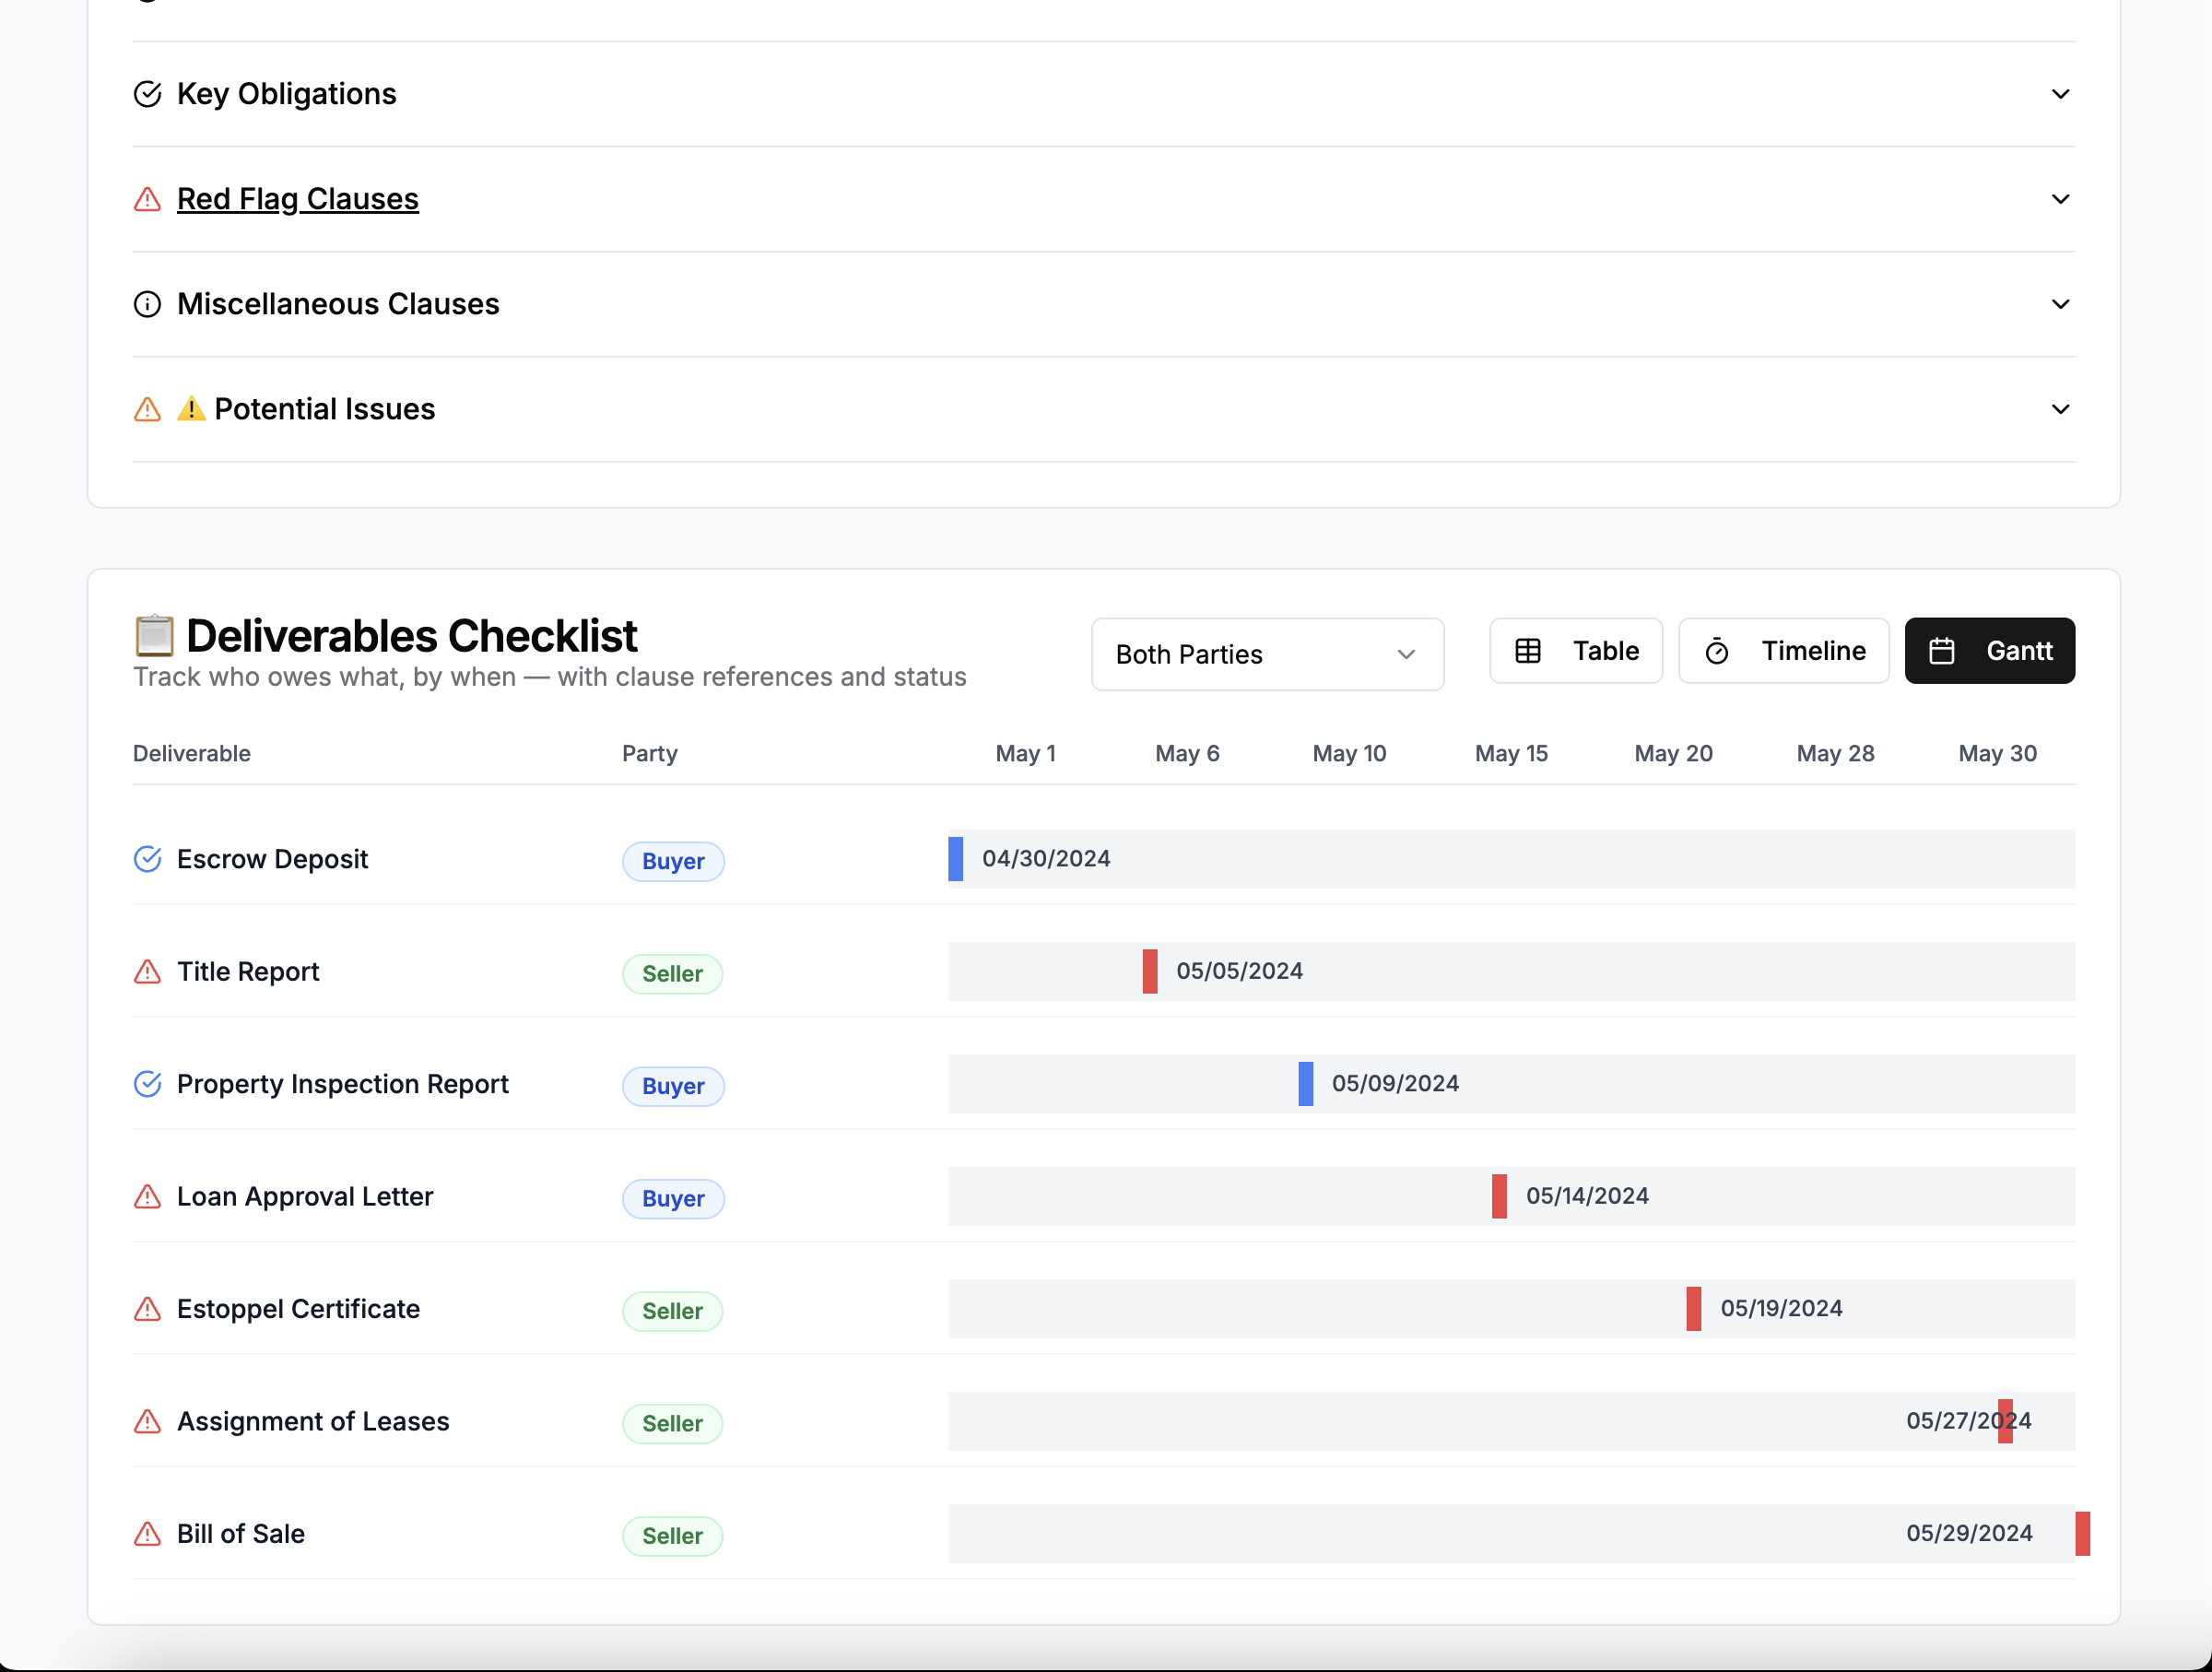Toggle the check mark on Property Inspection Report
The width and height of the screenshot is (2212, 1672).
point(147,1084)
